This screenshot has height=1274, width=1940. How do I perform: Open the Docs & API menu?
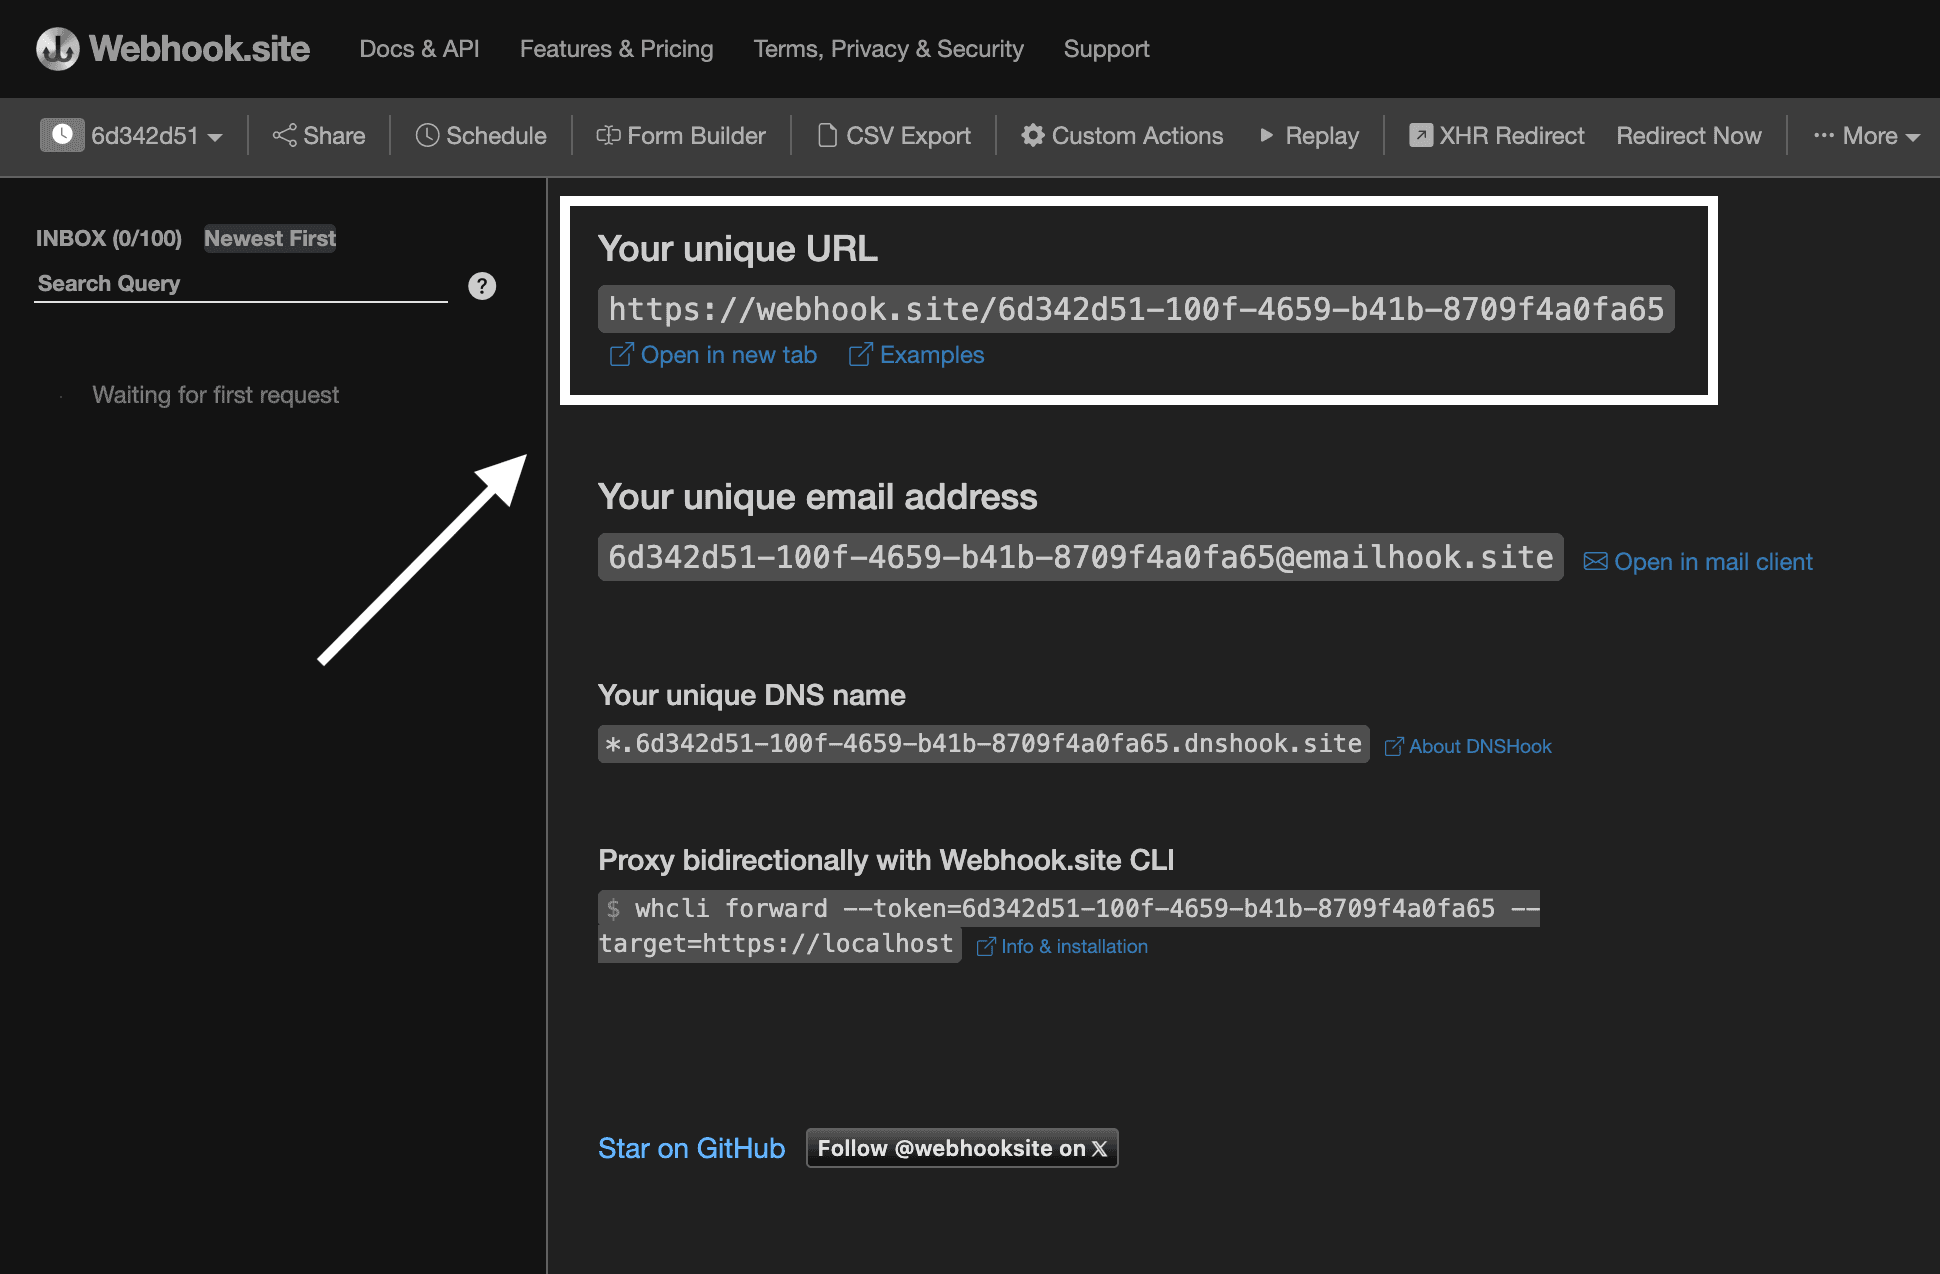click(x=419, y=48)
